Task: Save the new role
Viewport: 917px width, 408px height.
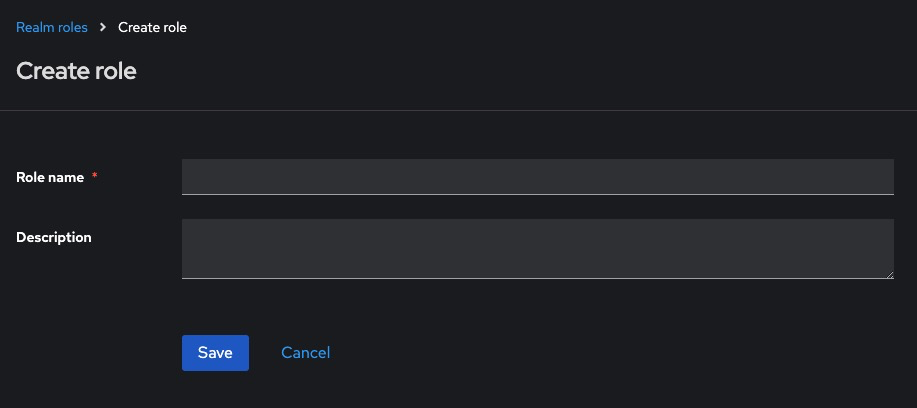Action: click(x=215, y=353)
